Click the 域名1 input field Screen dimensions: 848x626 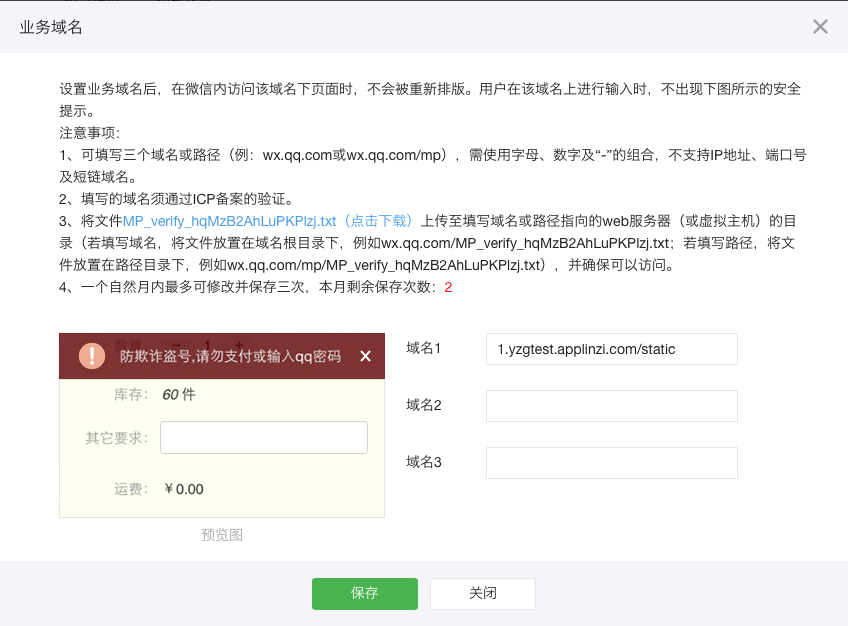(x=612, y=349)
